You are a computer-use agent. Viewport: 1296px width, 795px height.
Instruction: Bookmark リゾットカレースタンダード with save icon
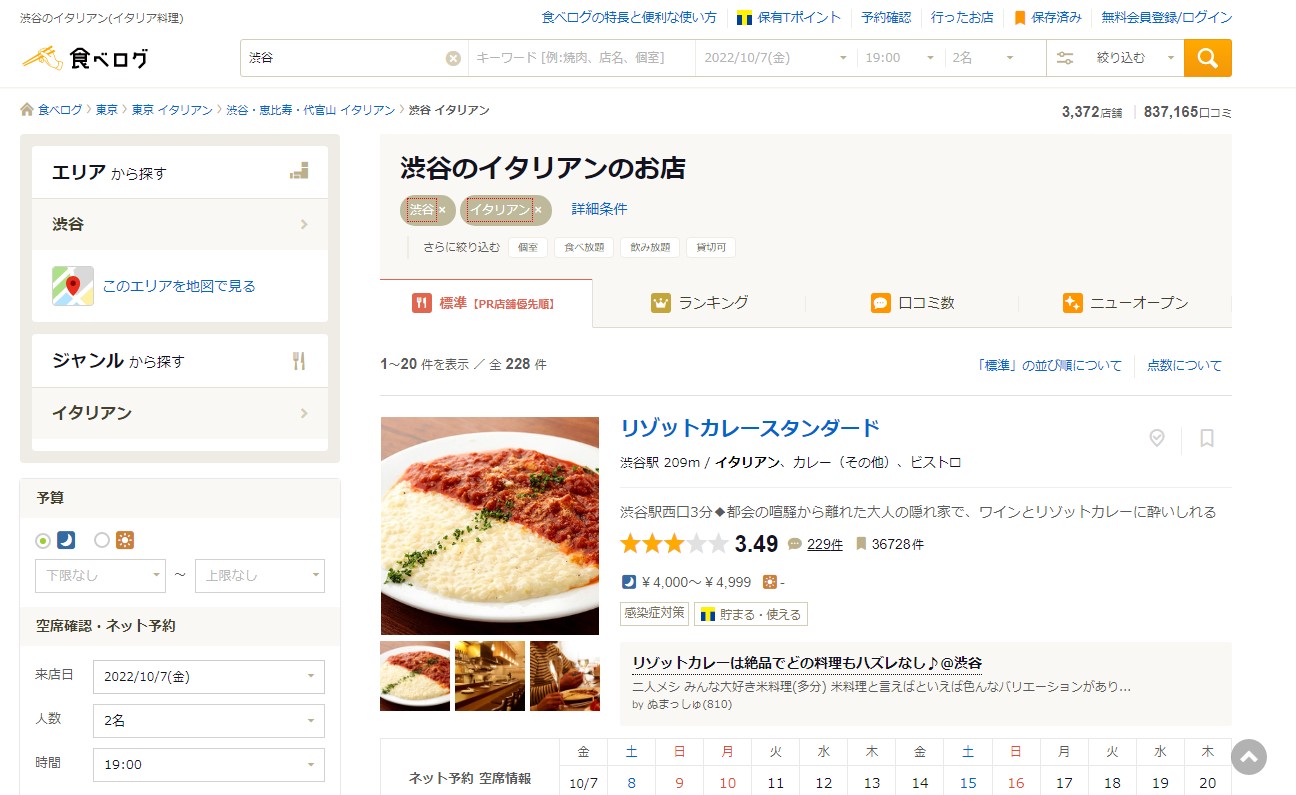[x=1207, y=438]
